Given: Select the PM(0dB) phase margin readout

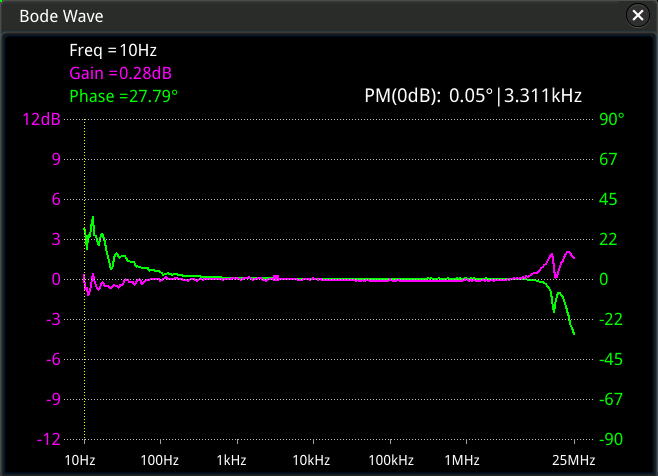Looking at the screenshot, I should [473, 96].
